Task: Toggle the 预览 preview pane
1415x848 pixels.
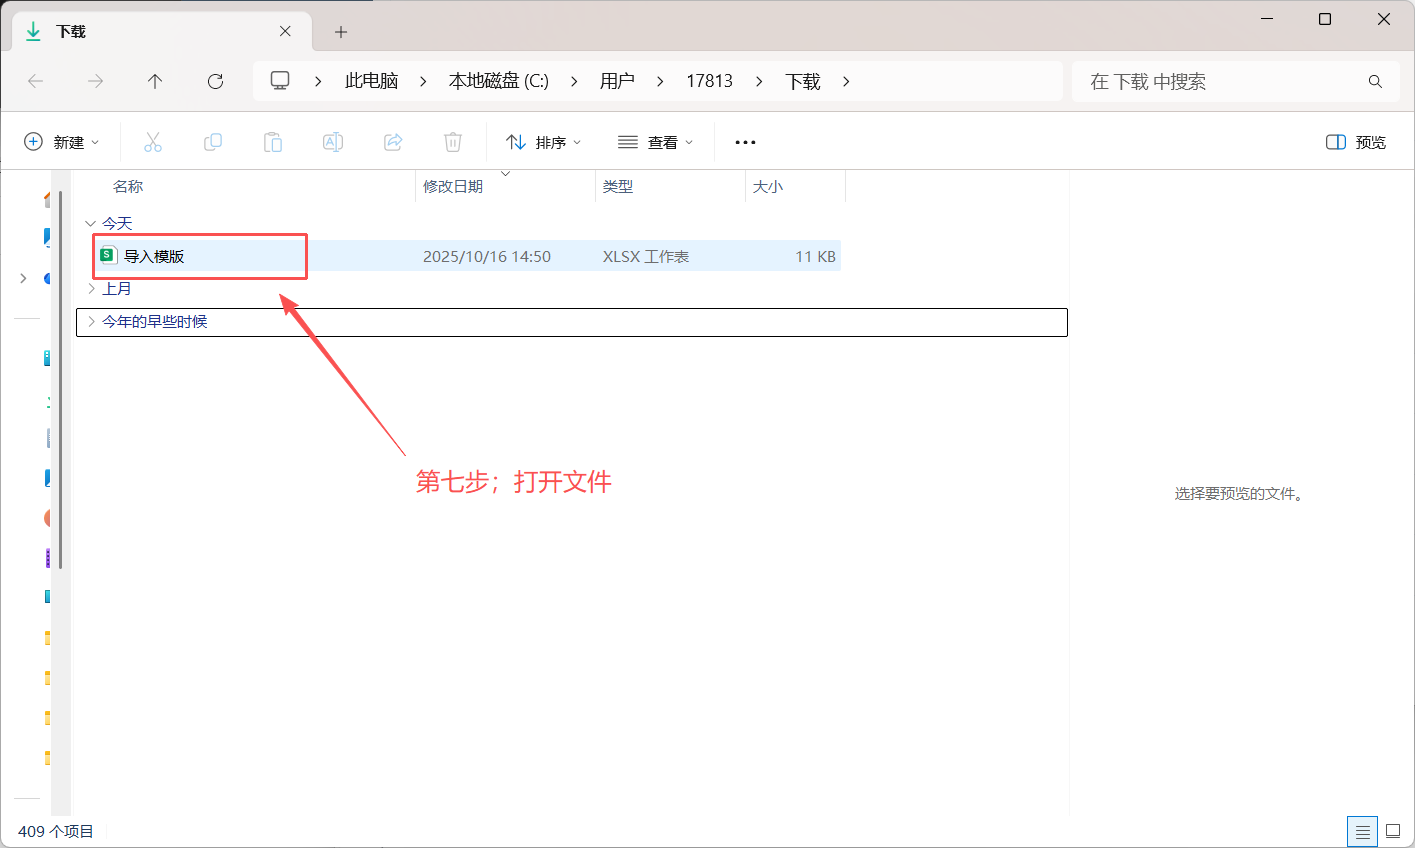Action: (x=1356, y=142)
